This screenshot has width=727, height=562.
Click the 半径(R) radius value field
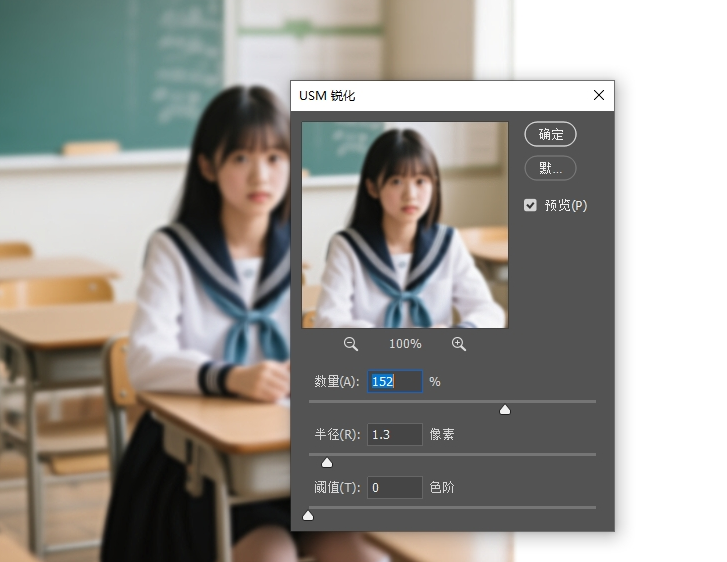[394, 435]
